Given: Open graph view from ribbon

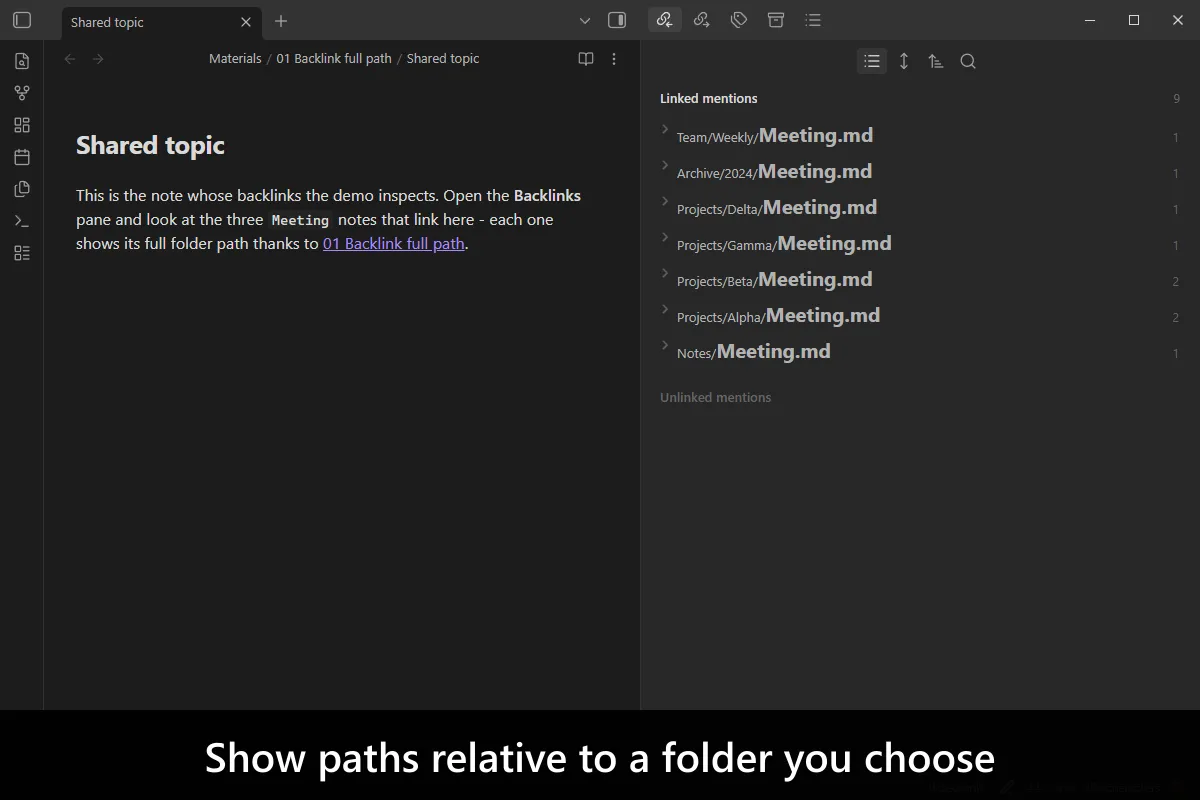Looking at the screenshot, I should click(22, 93).
